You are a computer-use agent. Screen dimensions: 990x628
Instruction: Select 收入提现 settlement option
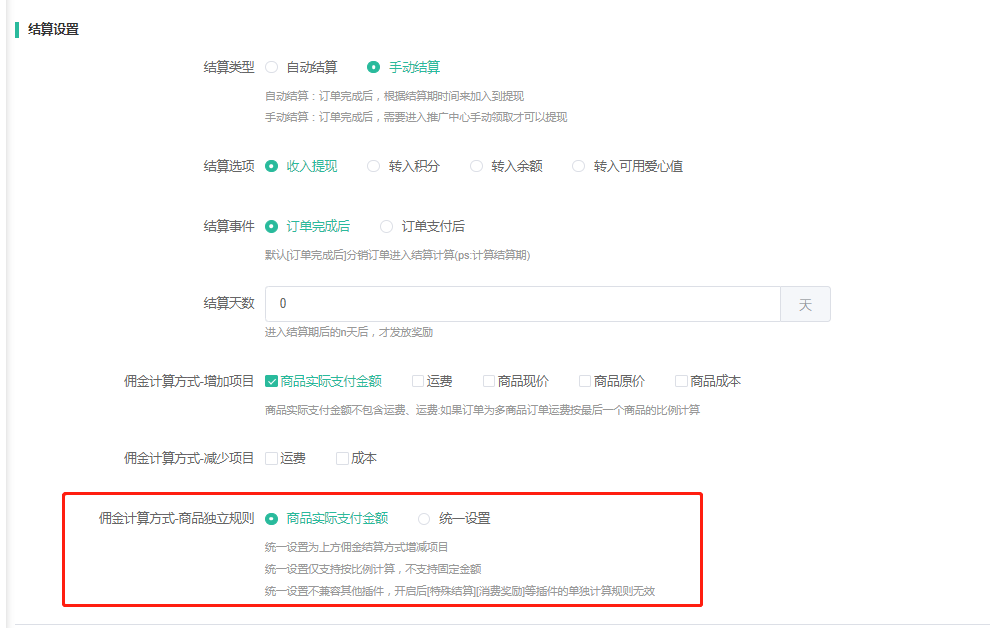click(272, 166)
